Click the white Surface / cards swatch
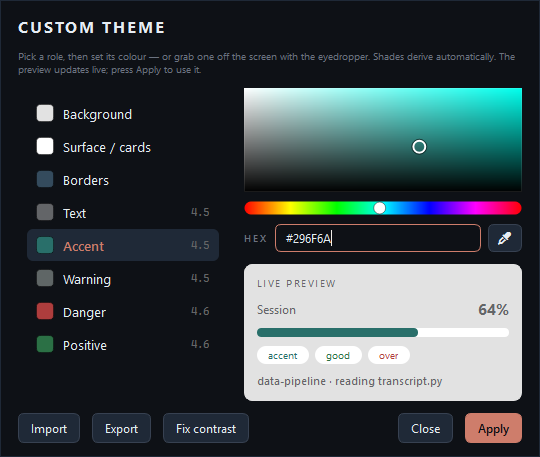The image size is (540, 457). 45,146
